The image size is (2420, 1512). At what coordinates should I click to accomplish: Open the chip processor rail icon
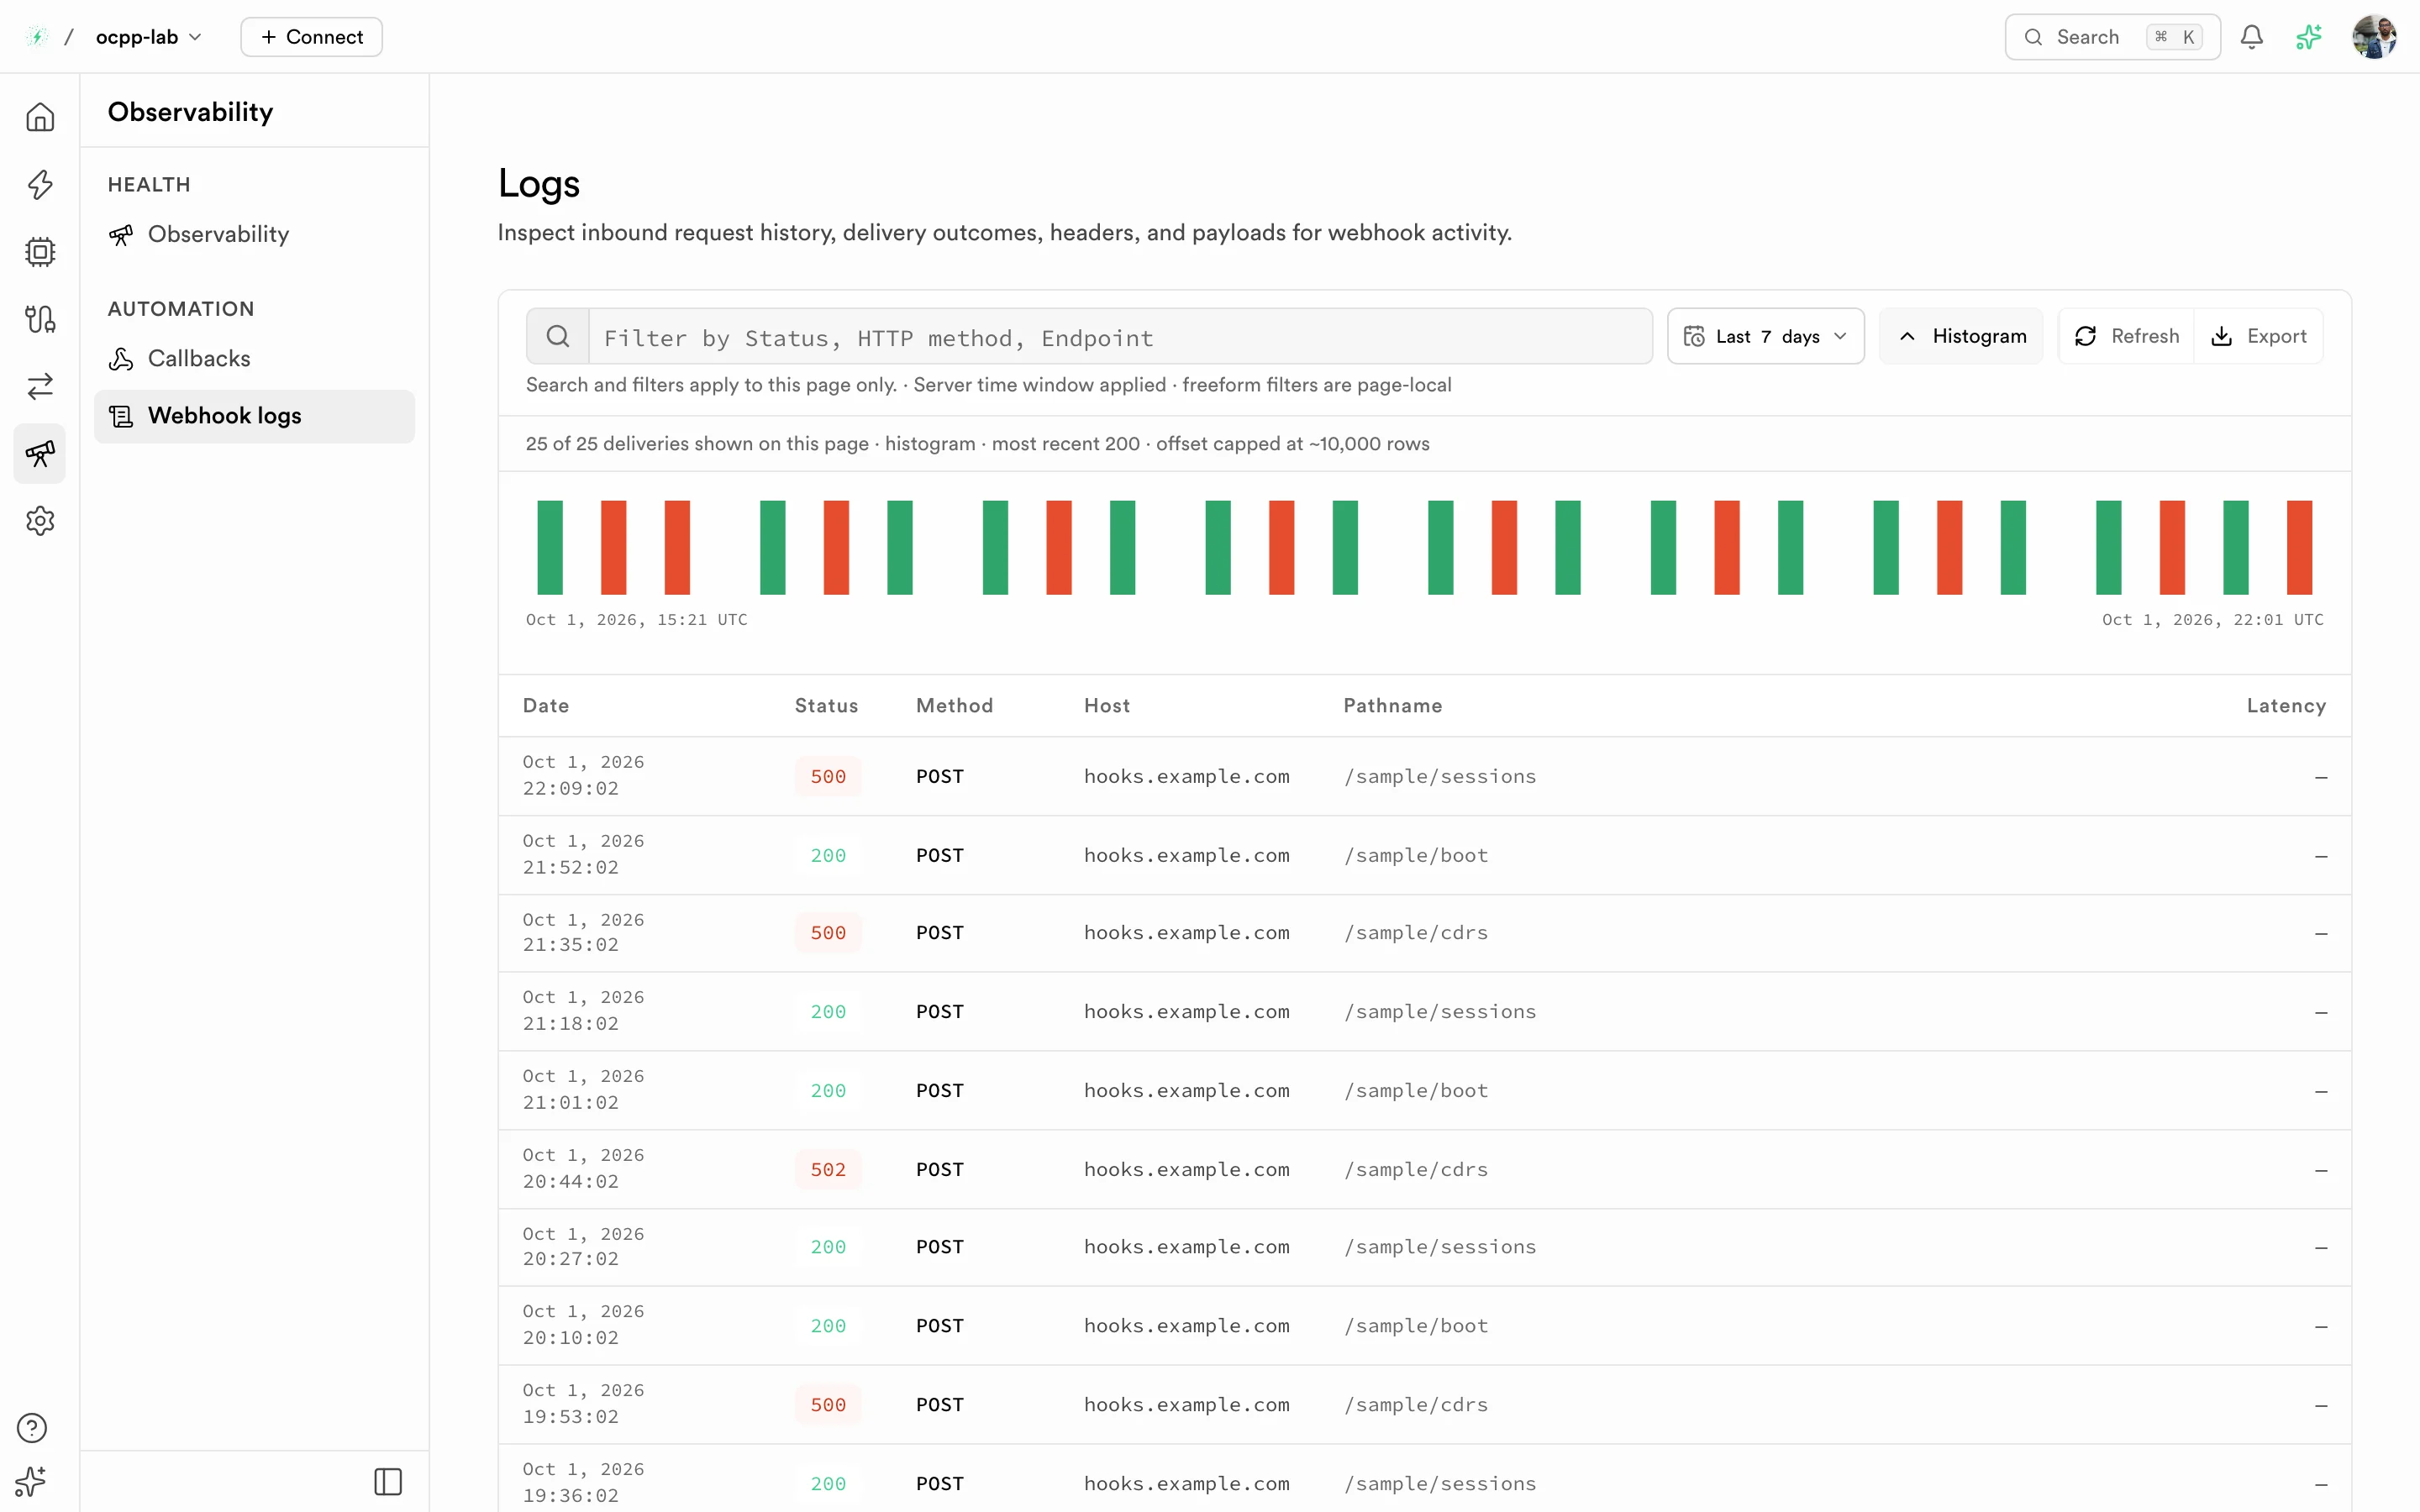[40, 252]
